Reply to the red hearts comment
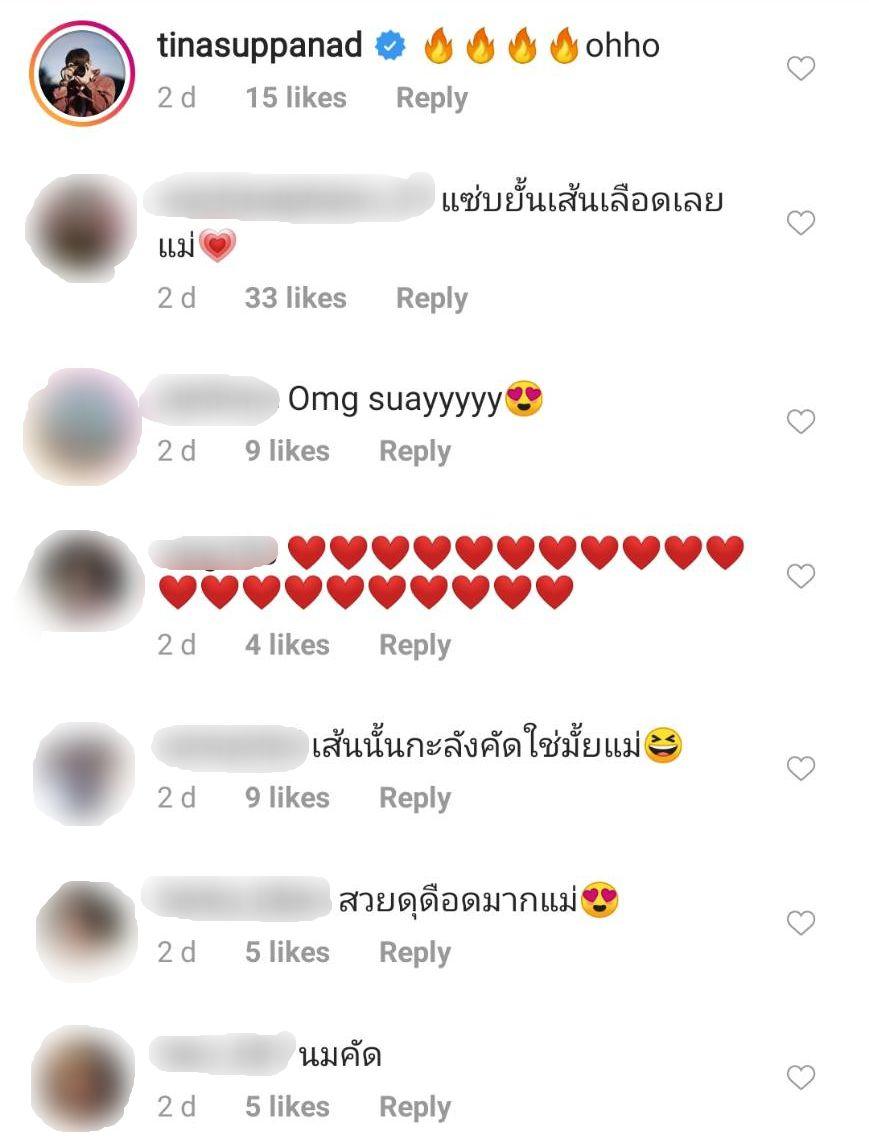 [415, 645]
